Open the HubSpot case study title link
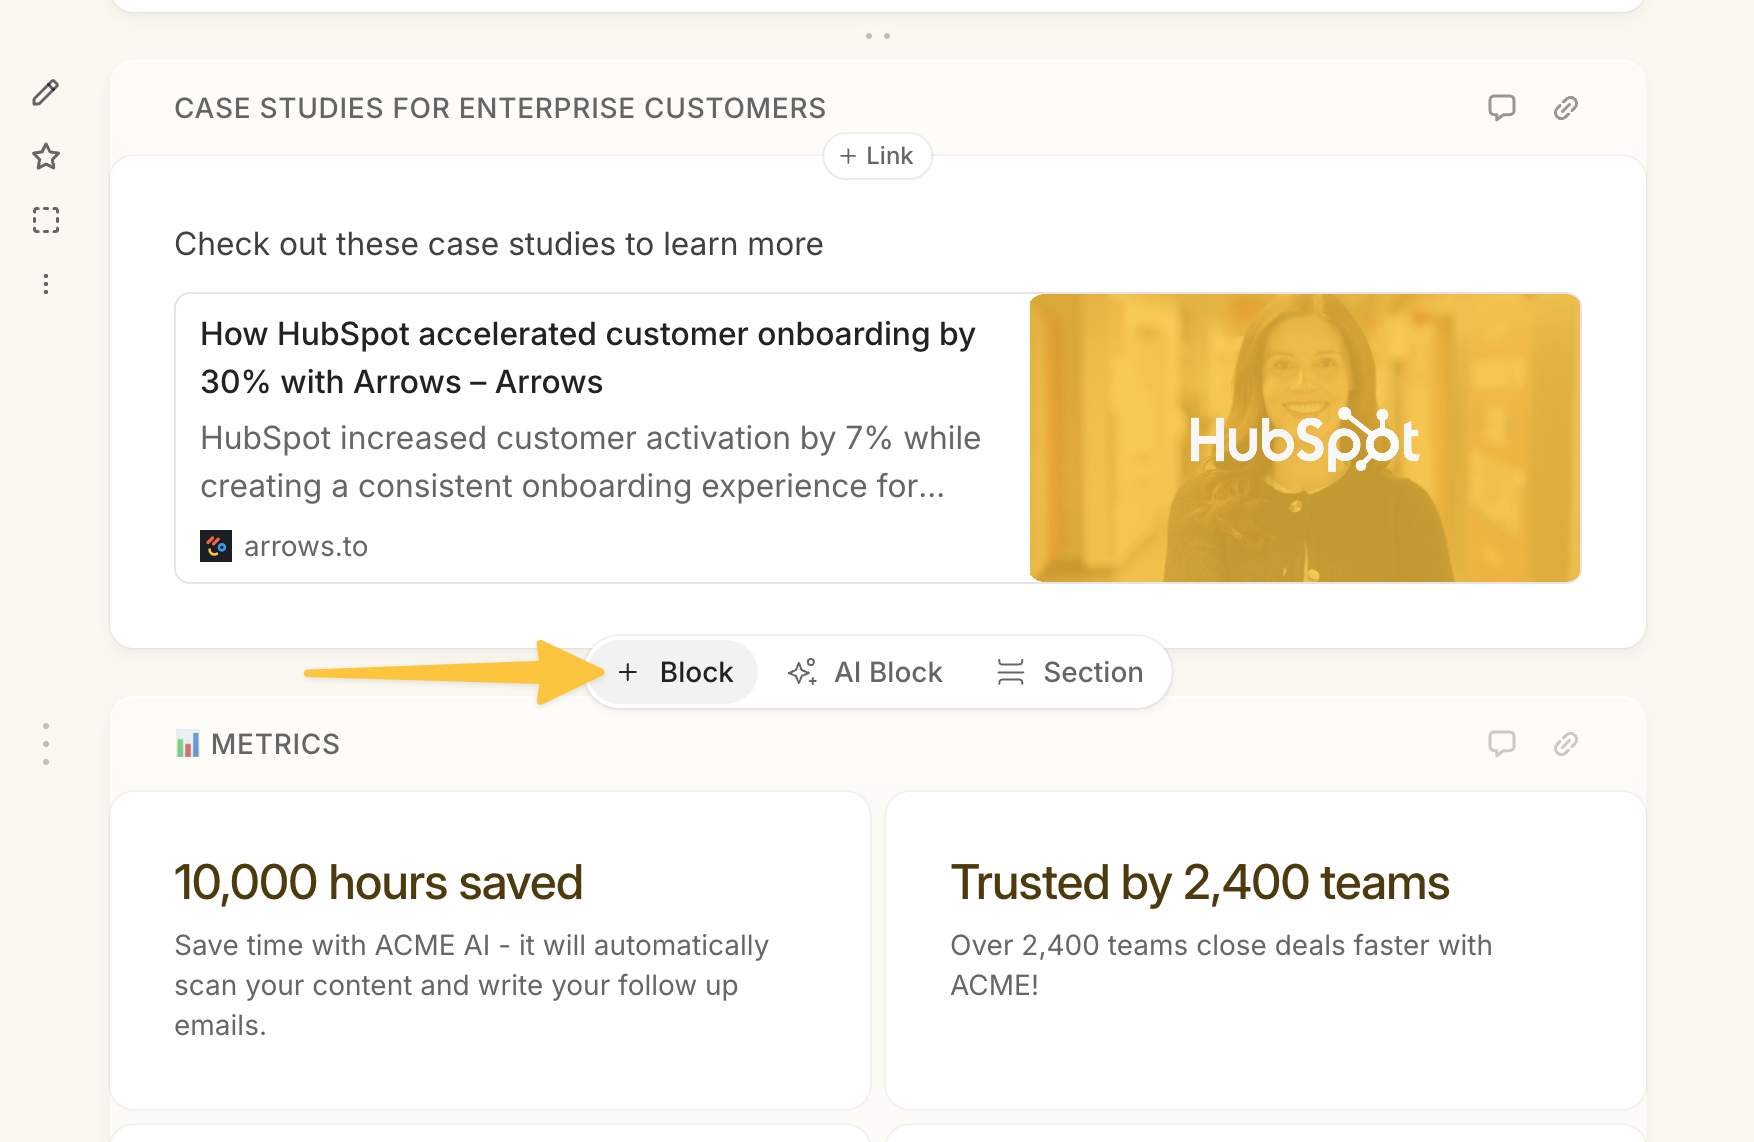The image size is (1754, 1142). click(587, 358)
